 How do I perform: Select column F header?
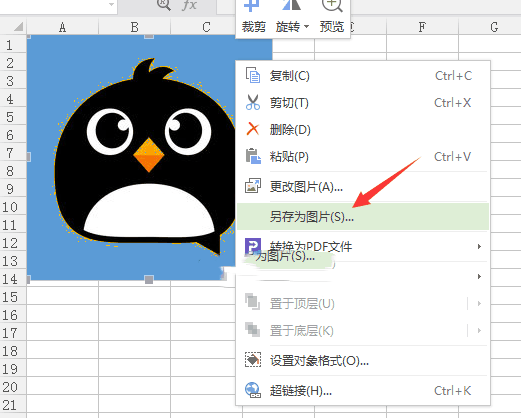pyautogui.click(x=422, y=27)
